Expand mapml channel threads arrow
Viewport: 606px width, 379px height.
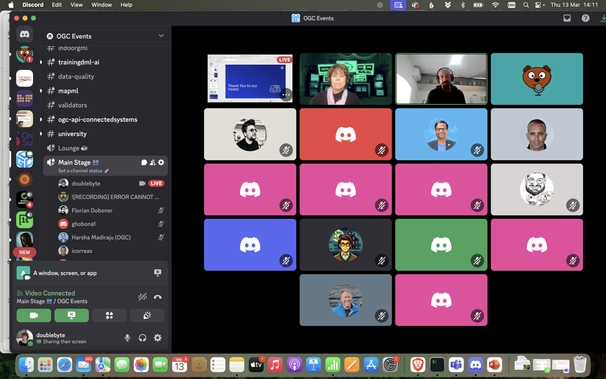pos(41,91)
